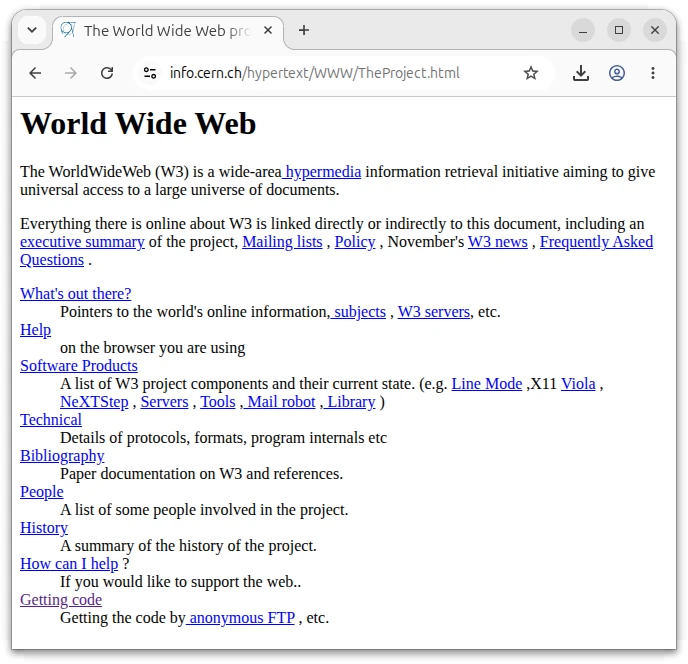Follow the What's out there? link
This screenshot has width=688, height=664.
[x=75, y=294]
